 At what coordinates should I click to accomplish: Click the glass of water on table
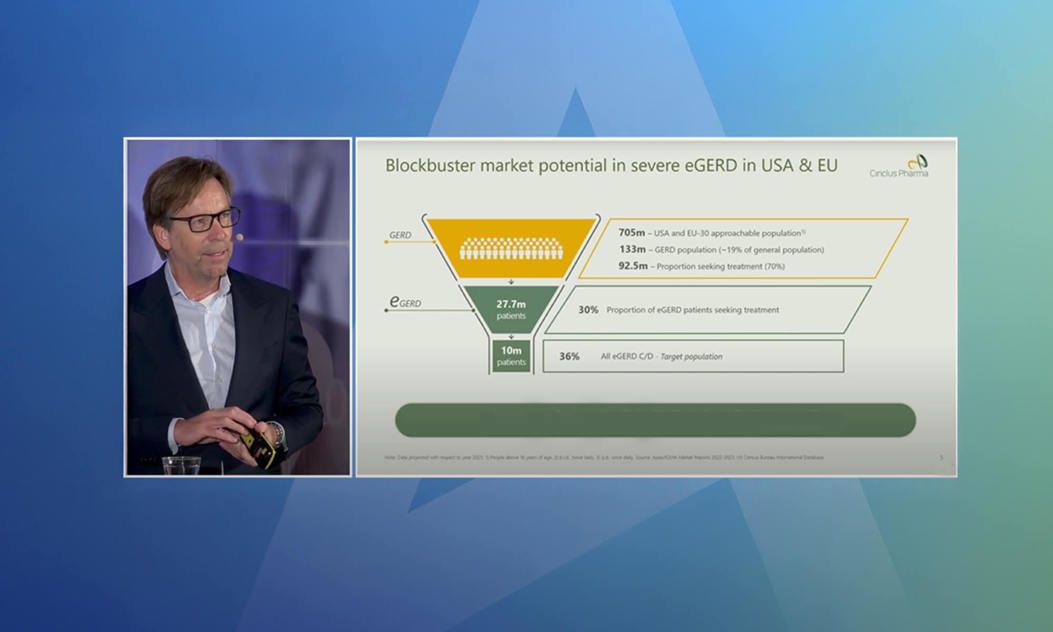[181, 465]
